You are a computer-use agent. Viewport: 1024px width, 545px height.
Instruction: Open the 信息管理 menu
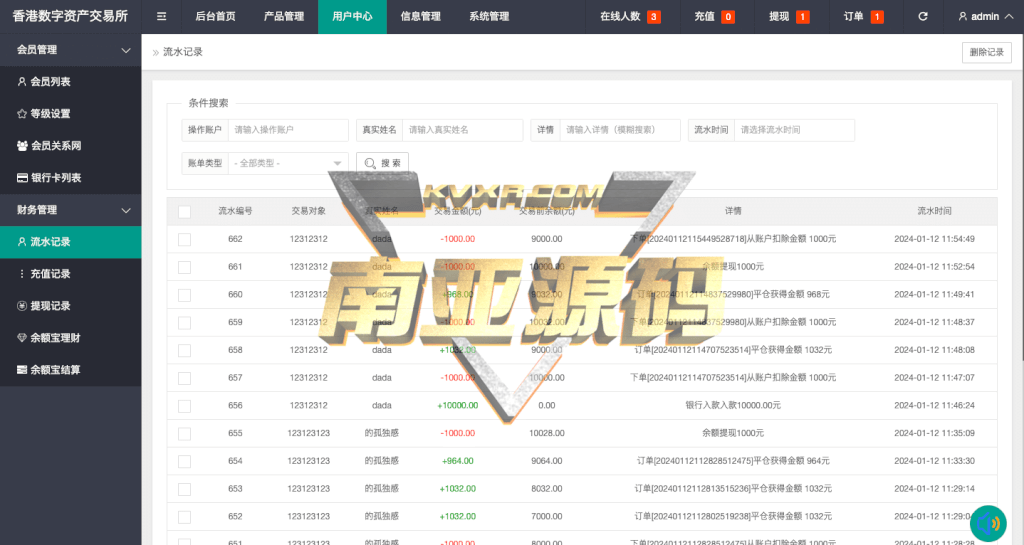pyautogui.click(x=421, y=16)
